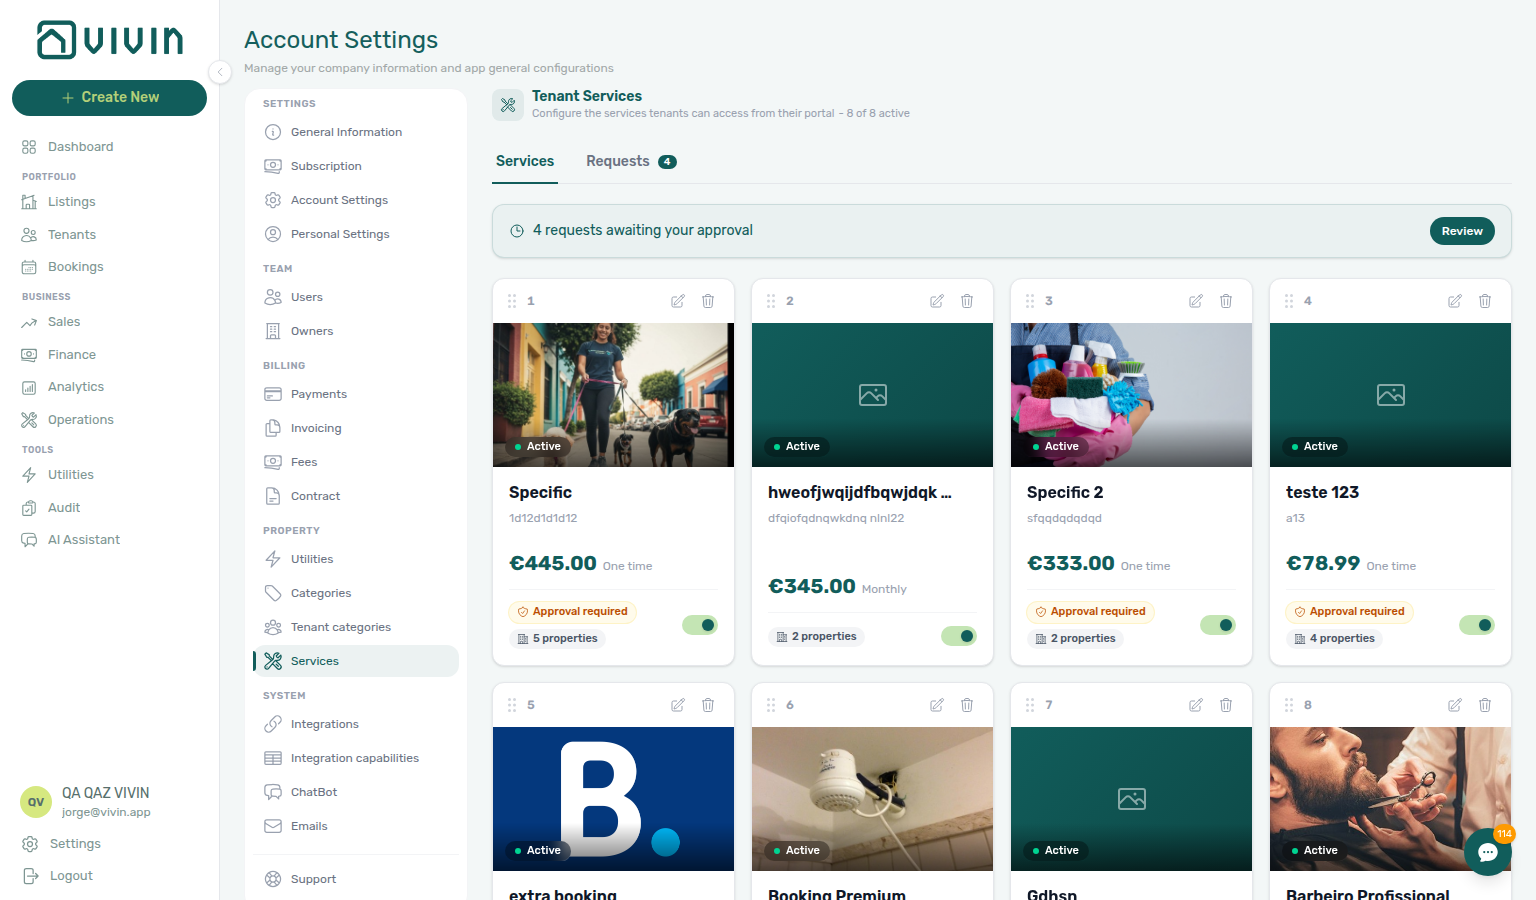Switch to the Requests tab
This screenshot has width=1536, height=900.
(631, 161)
